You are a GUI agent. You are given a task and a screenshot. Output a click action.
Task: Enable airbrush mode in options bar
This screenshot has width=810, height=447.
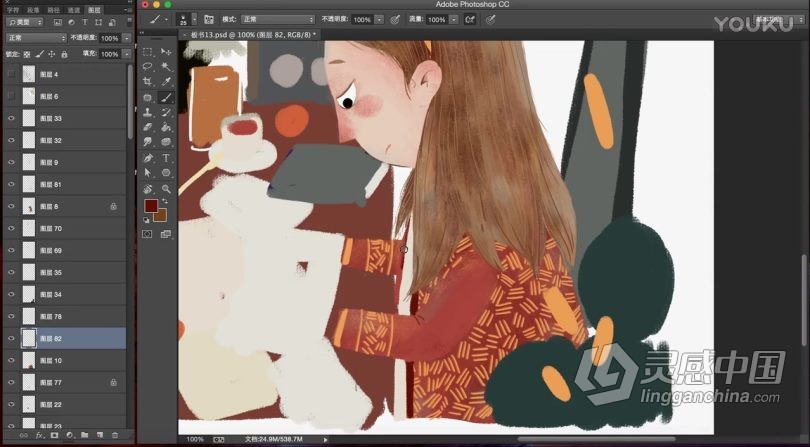click(x=470, y=19)
